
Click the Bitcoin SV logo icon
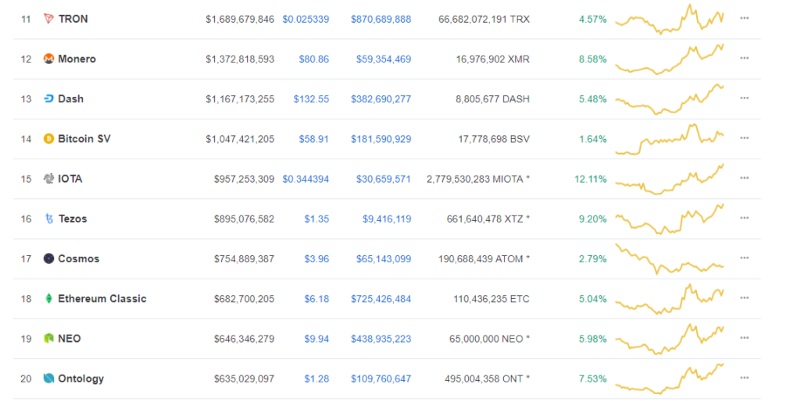48,139
